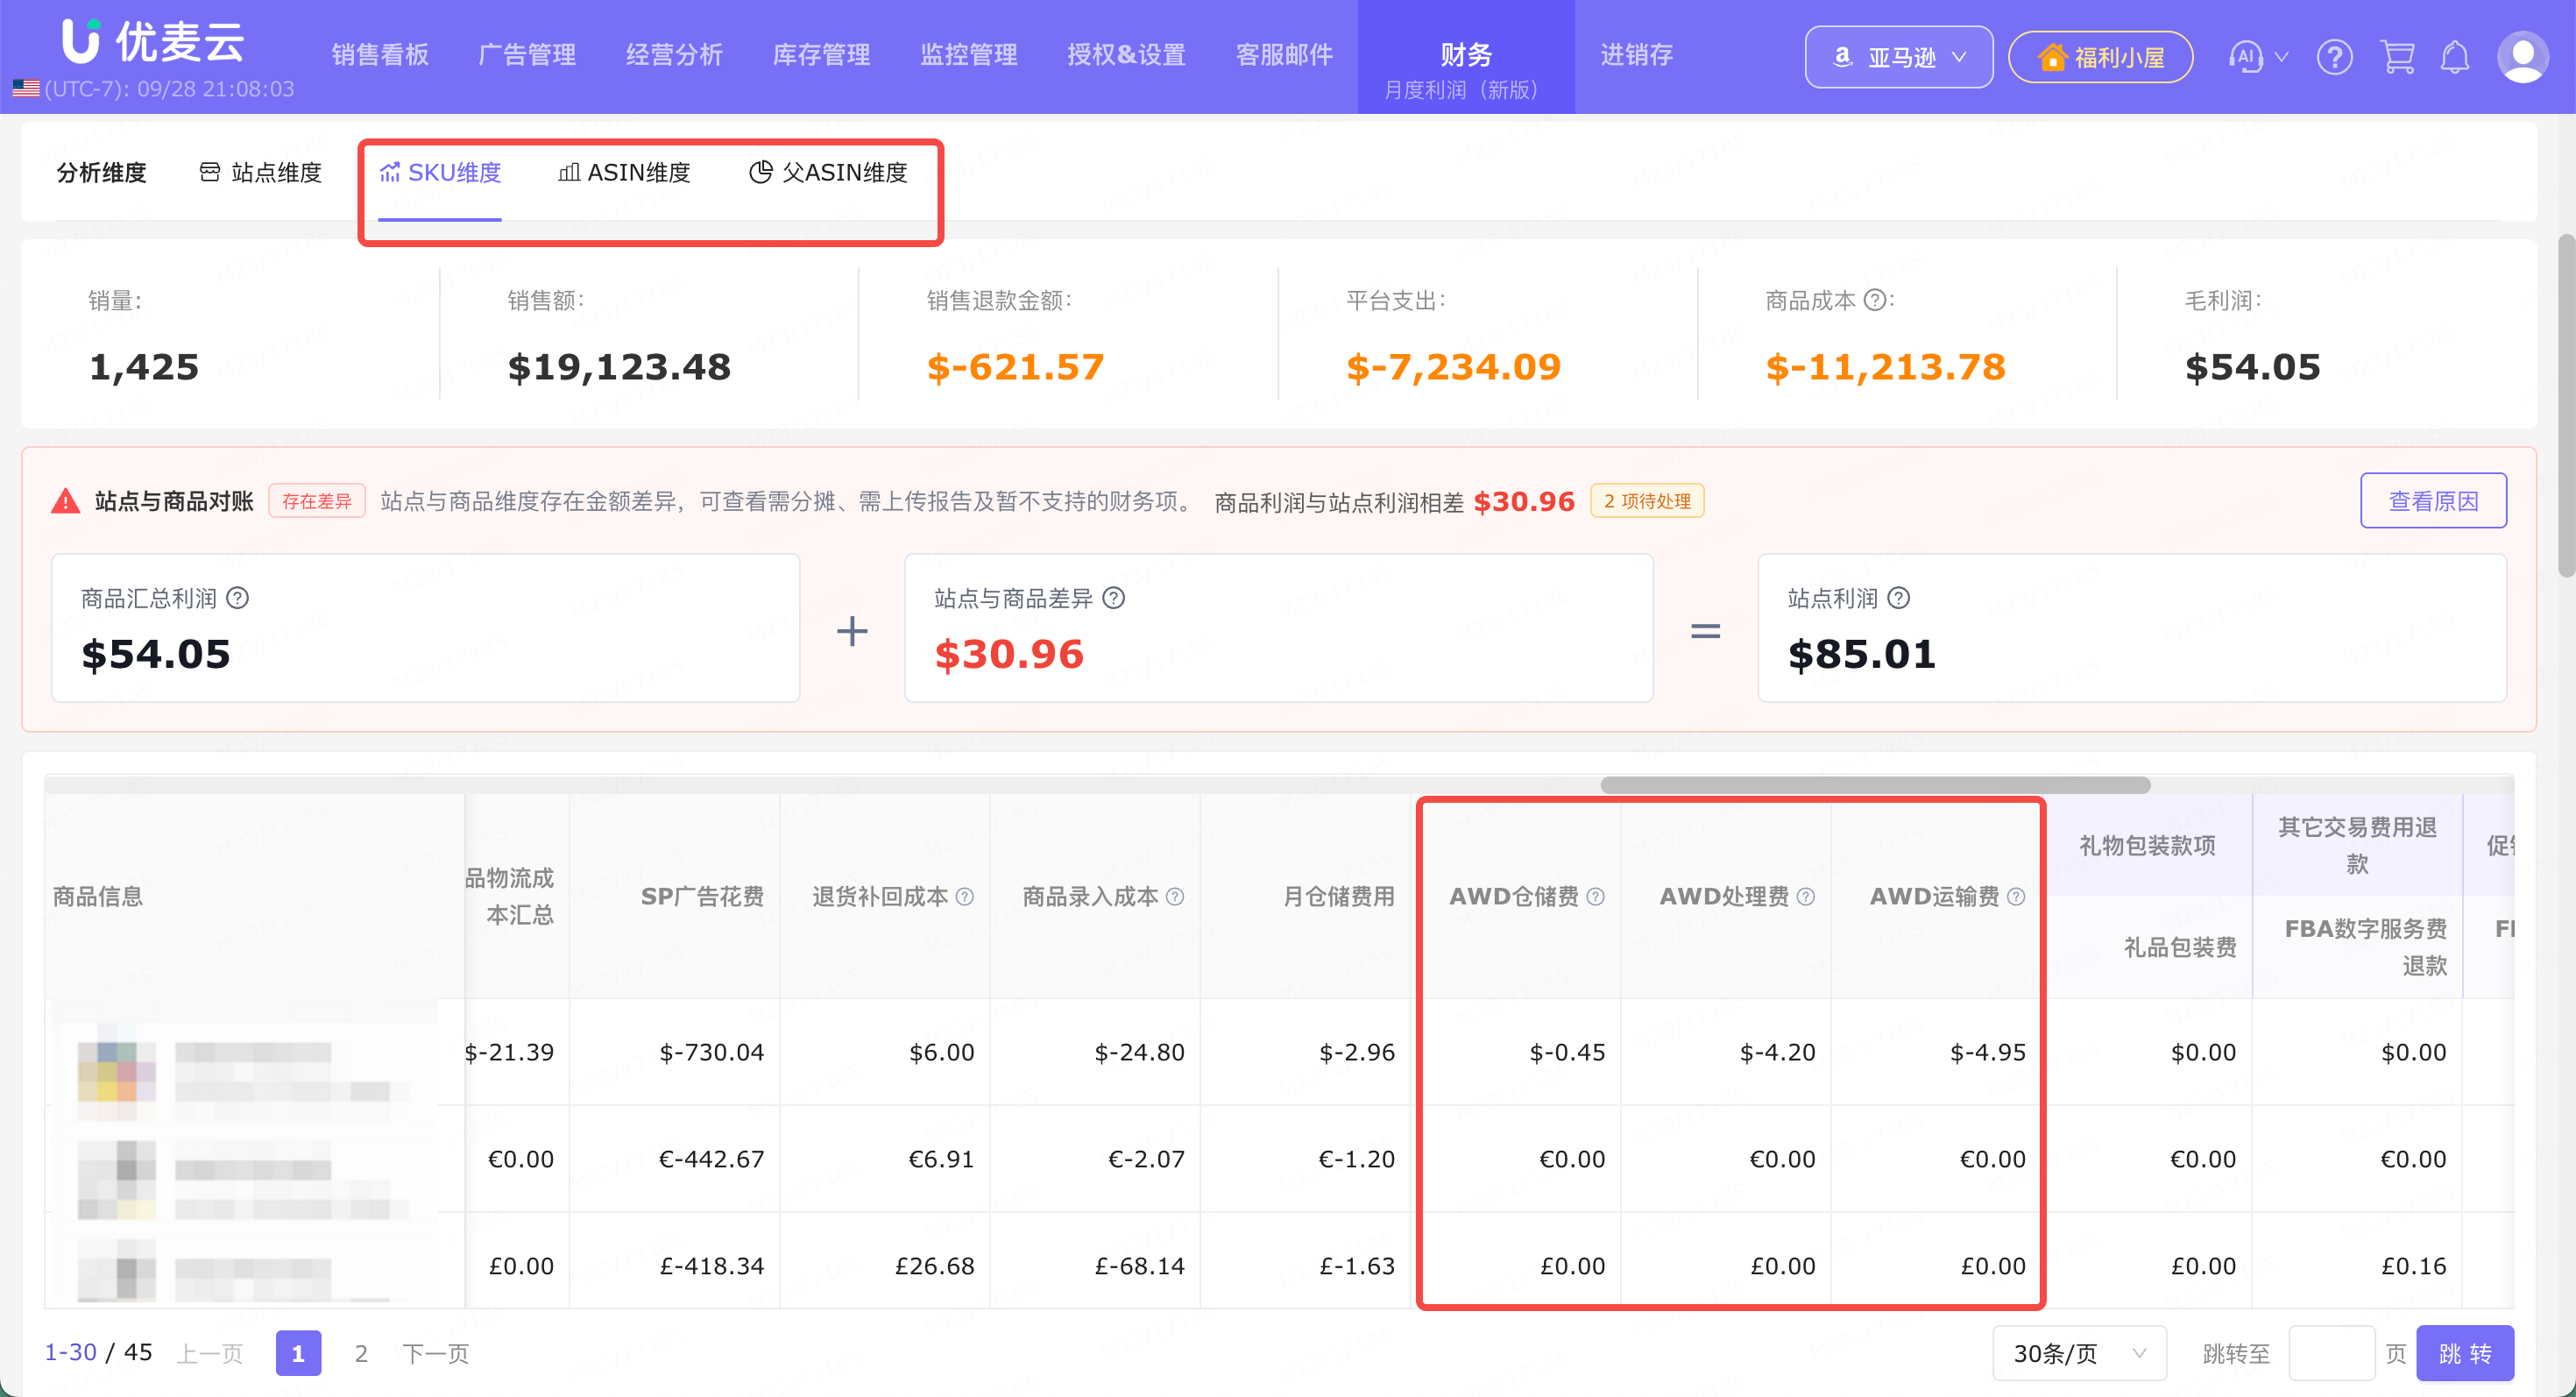2576x1397 pixels.
Task: Click the info icon beside AWD处理费 header
Action: 1806,897
